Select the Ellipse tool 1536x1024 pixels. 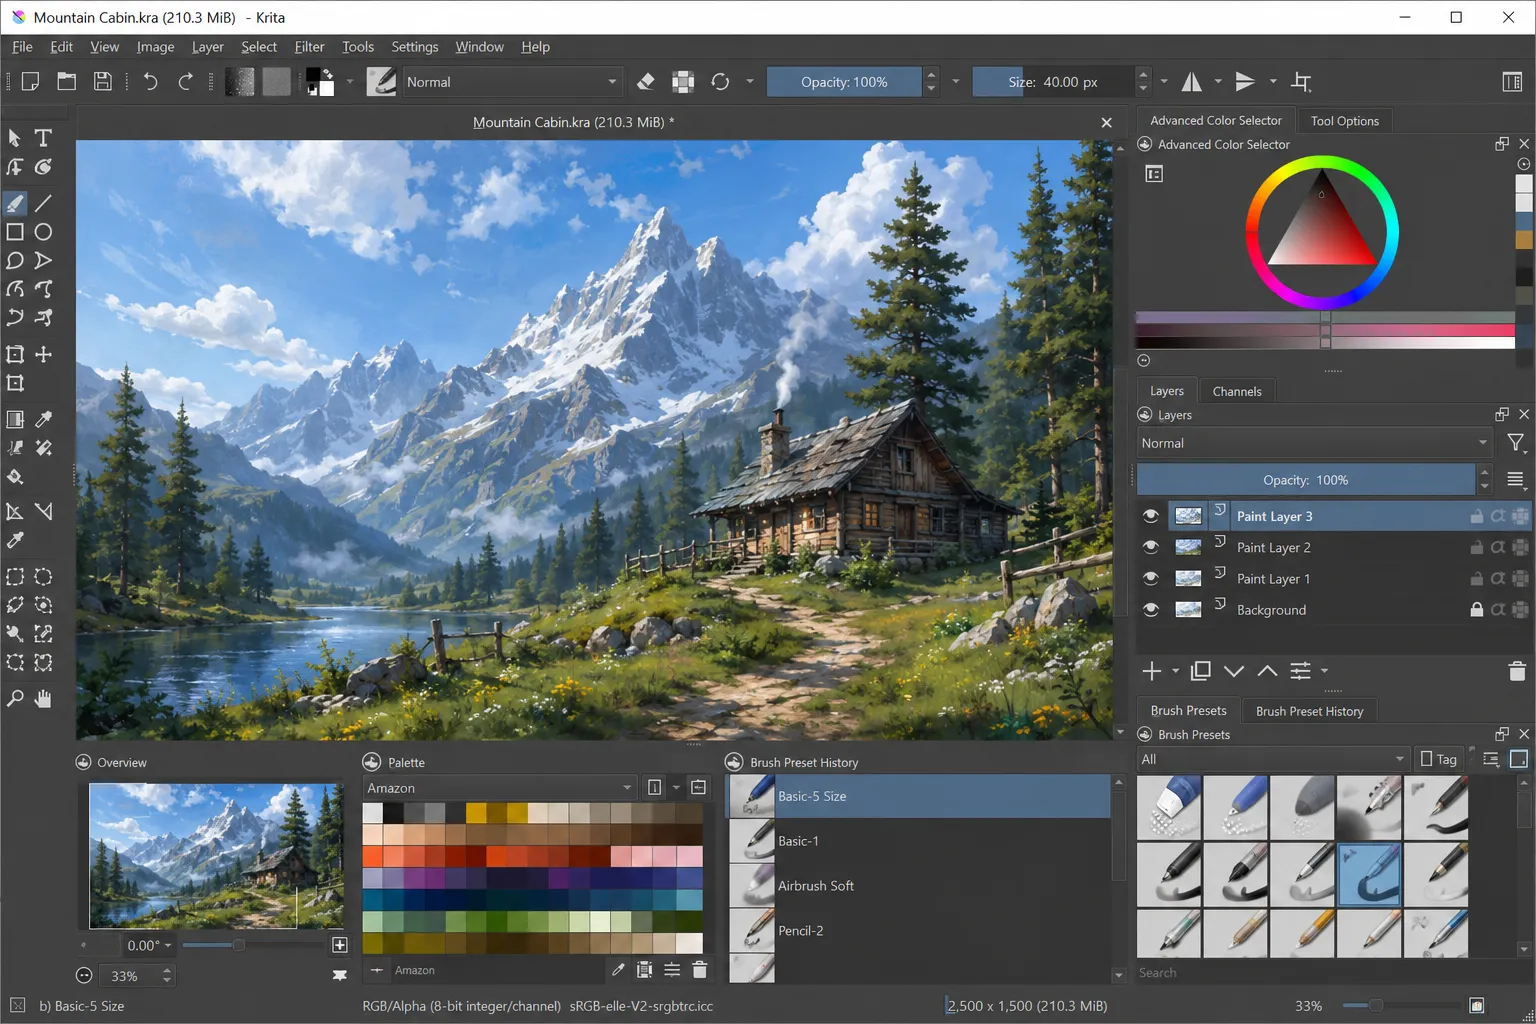[x=43, y=232]
